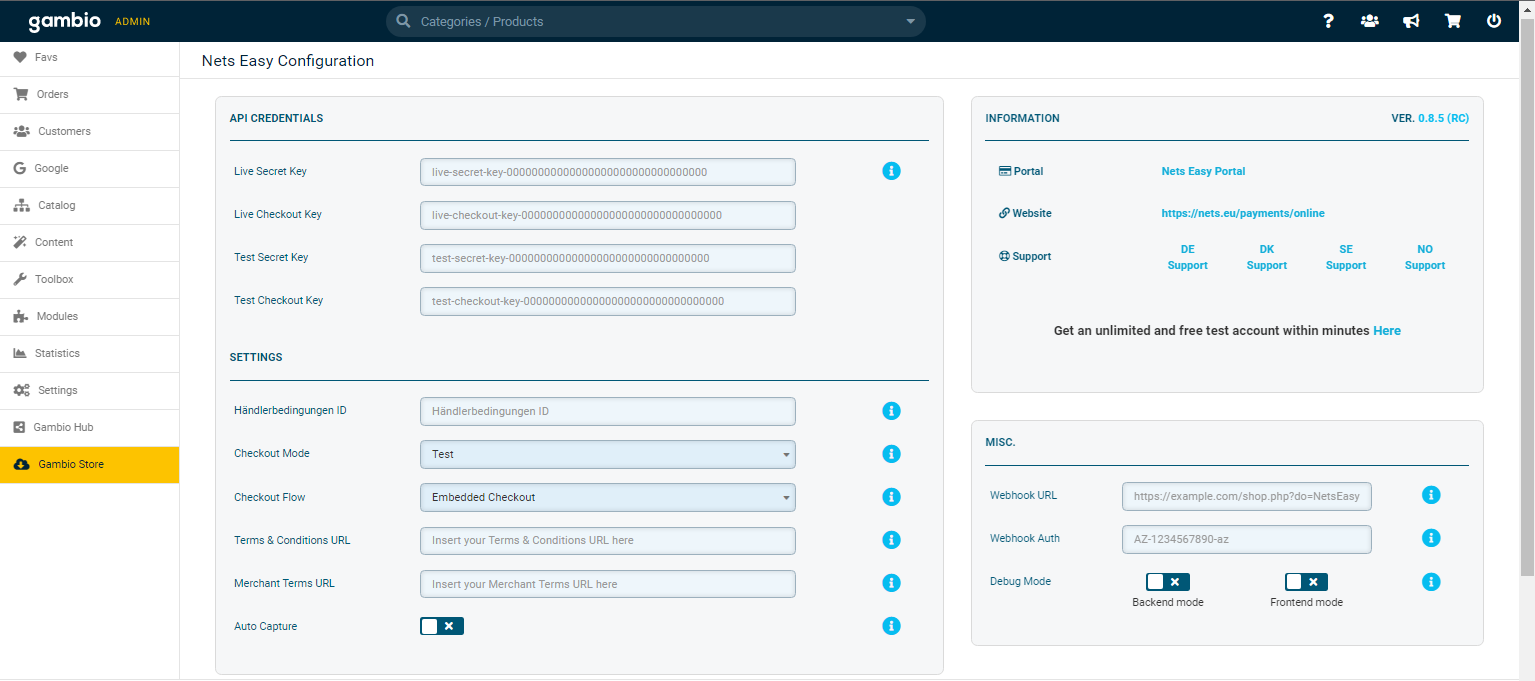Click the Catalog sitemap icon
The width and height of the screenshot is (1535, 681).
[21, 205]
